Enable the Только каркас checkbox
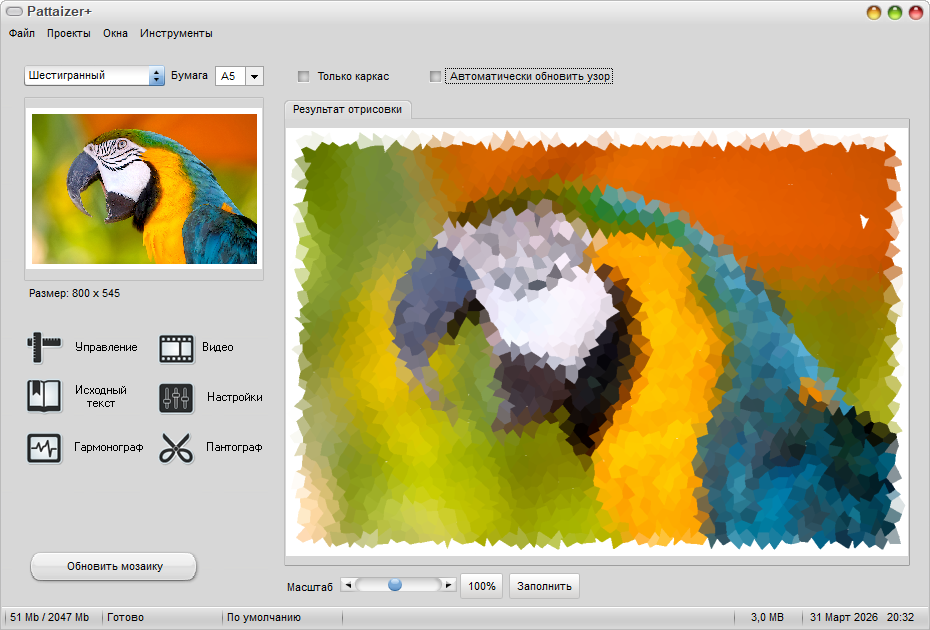 click(304, 76)
